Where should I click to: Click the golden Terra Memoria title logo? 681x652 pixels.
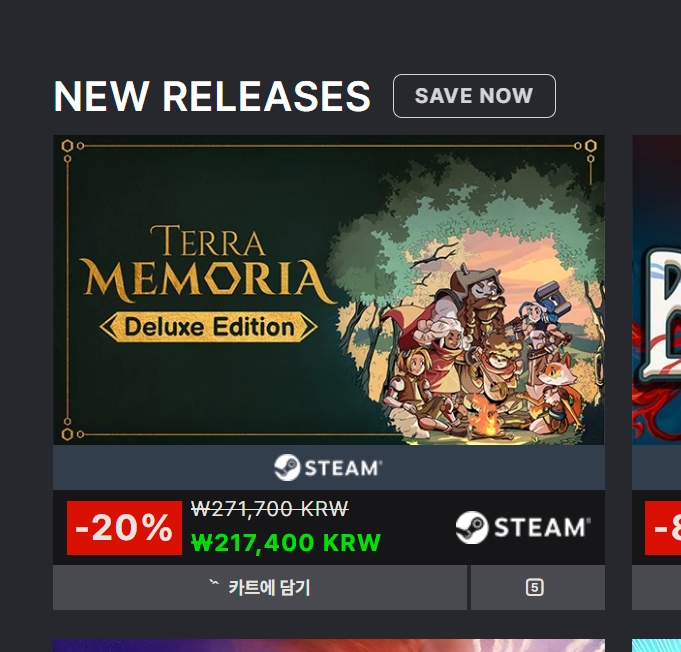point(208,264)
